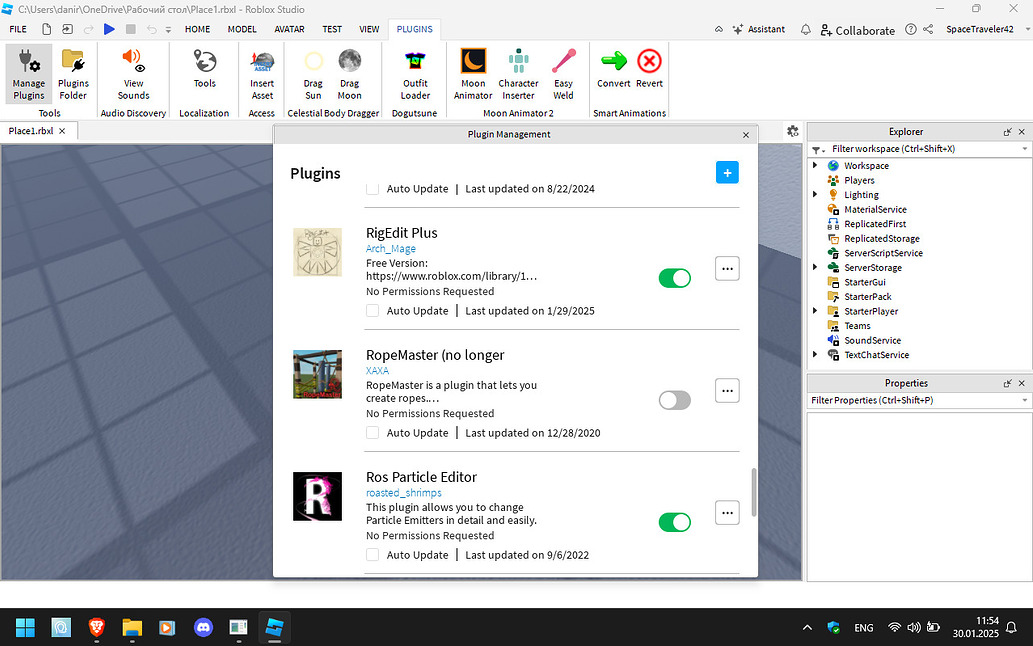1033x646 pixels.
Task: Click the Filter Properties search field
Action: point(910,400)
